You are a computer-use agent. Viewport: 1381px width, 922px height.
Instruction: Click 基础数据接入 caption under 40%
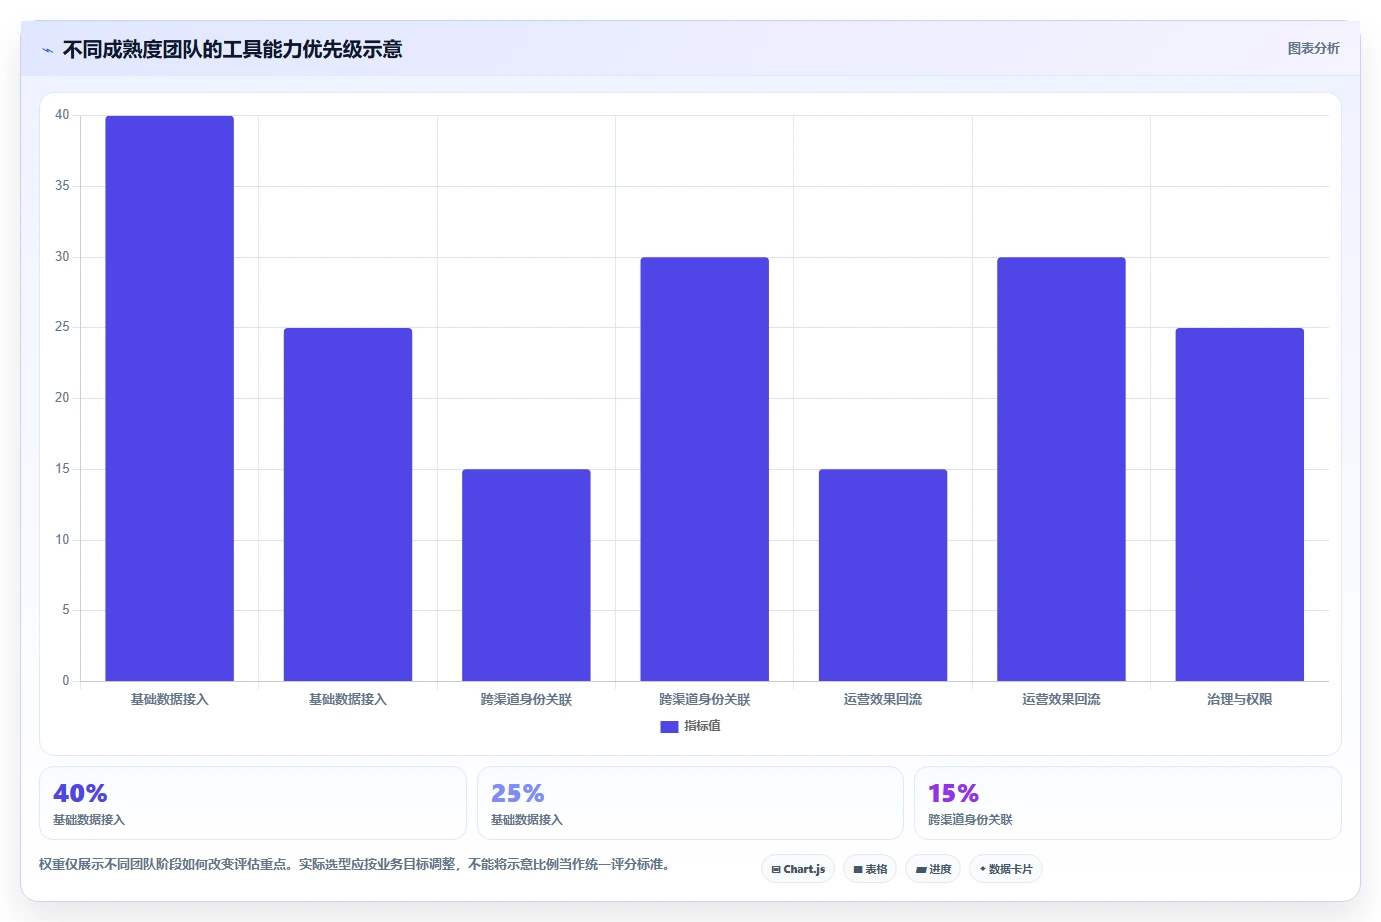tap(89, 820)
